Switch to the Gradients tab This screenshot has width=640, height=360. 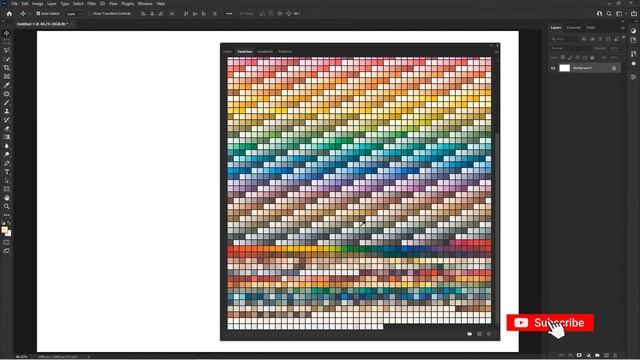point(265,51)
